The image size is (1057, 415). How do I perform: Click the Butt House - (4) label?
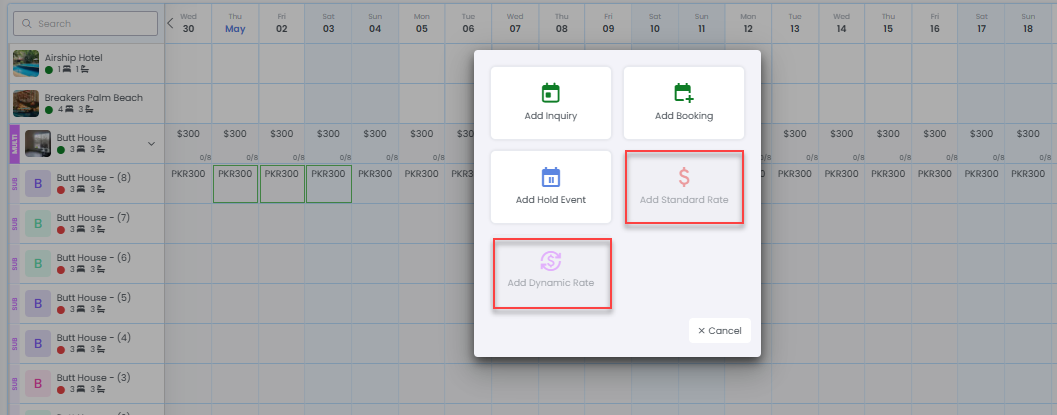93,338
